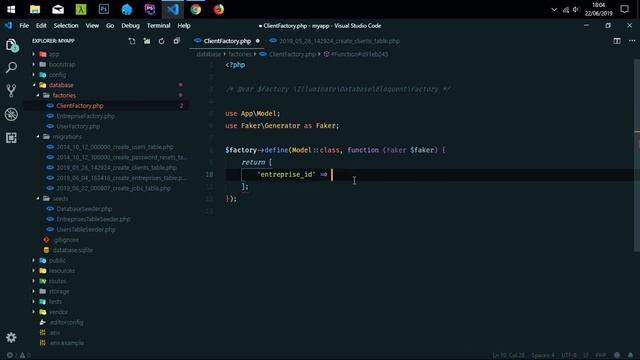The height and width of the screenshot is (360, 640).
Task: Click the New File icon in Explorer header
Action: coord(132,41)
